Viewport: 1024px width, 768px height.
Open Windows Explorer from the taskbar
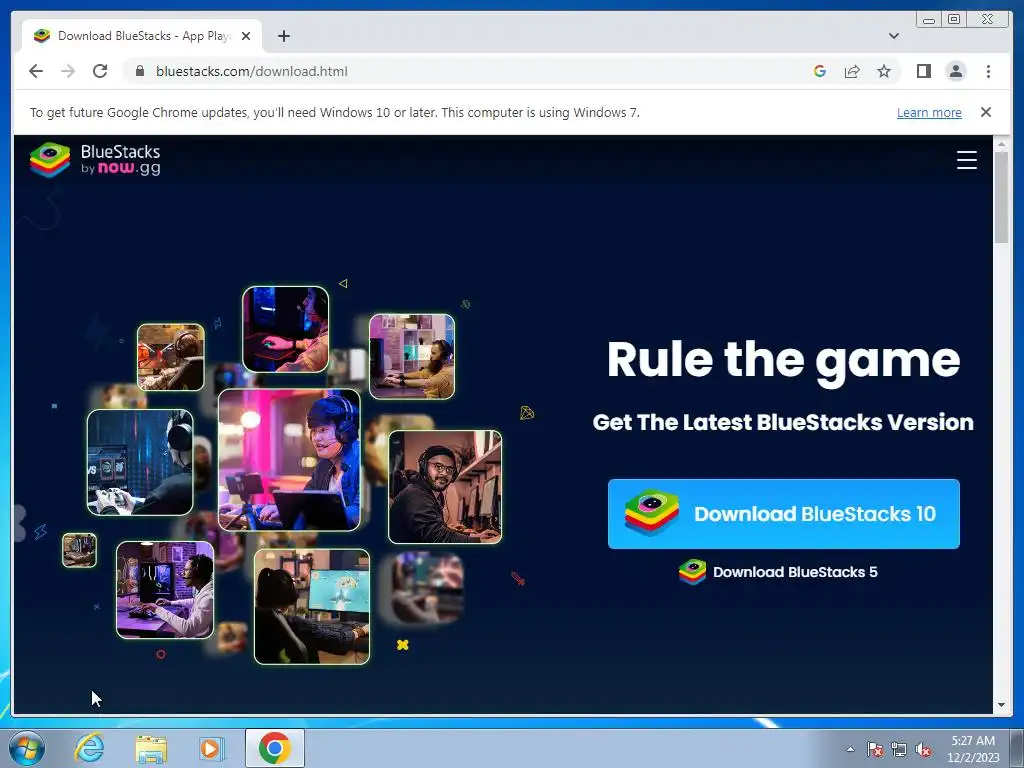pos(151,748)
